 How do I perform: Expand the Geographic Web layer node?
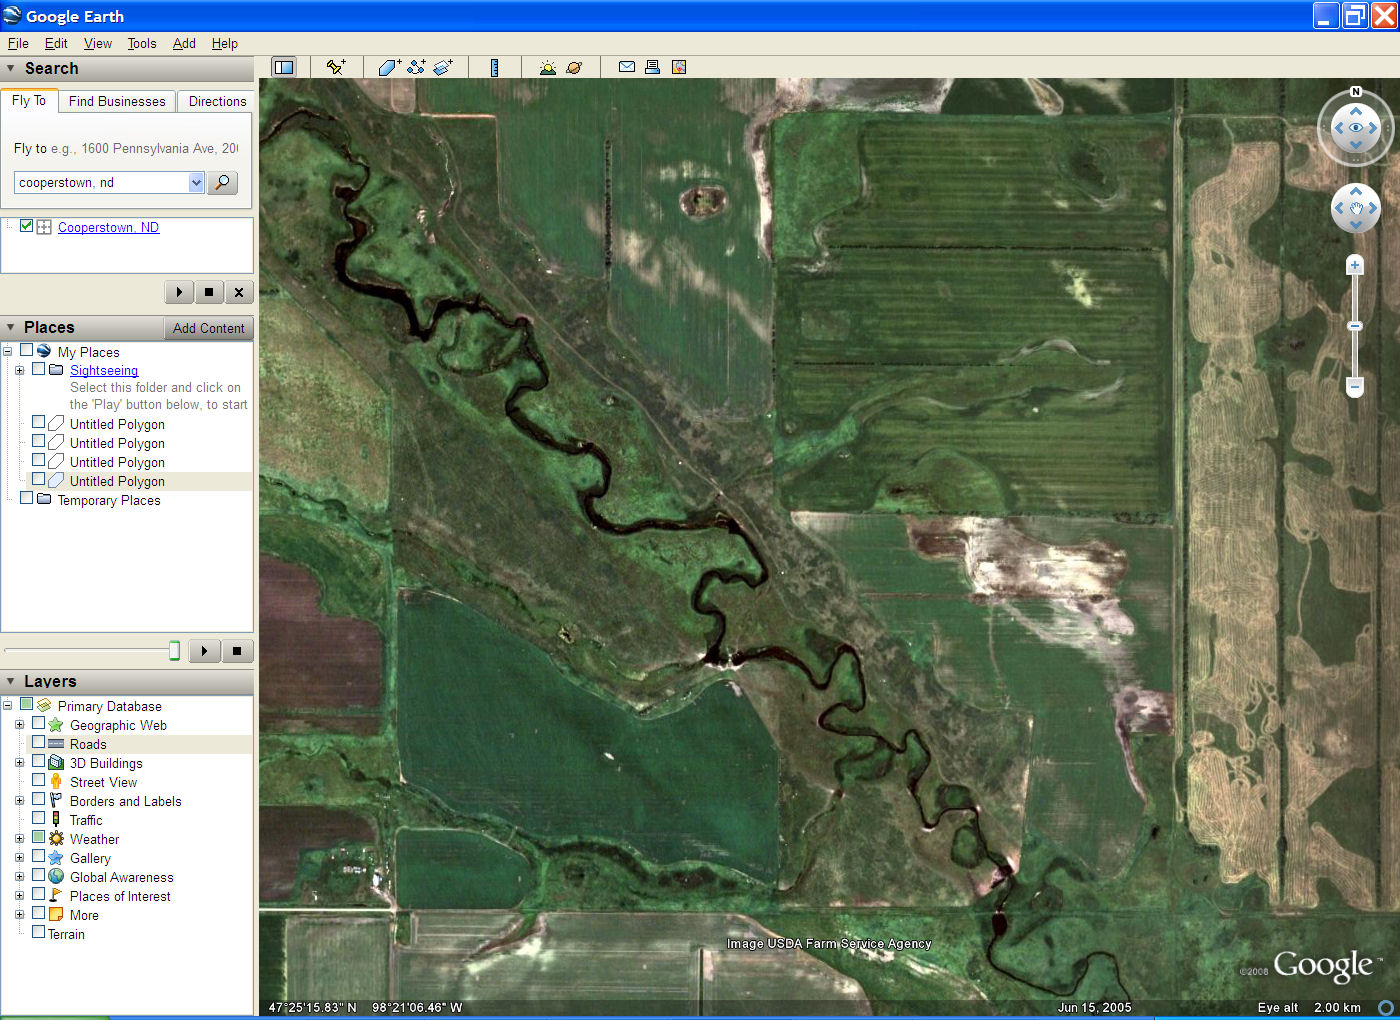[19, 724]
